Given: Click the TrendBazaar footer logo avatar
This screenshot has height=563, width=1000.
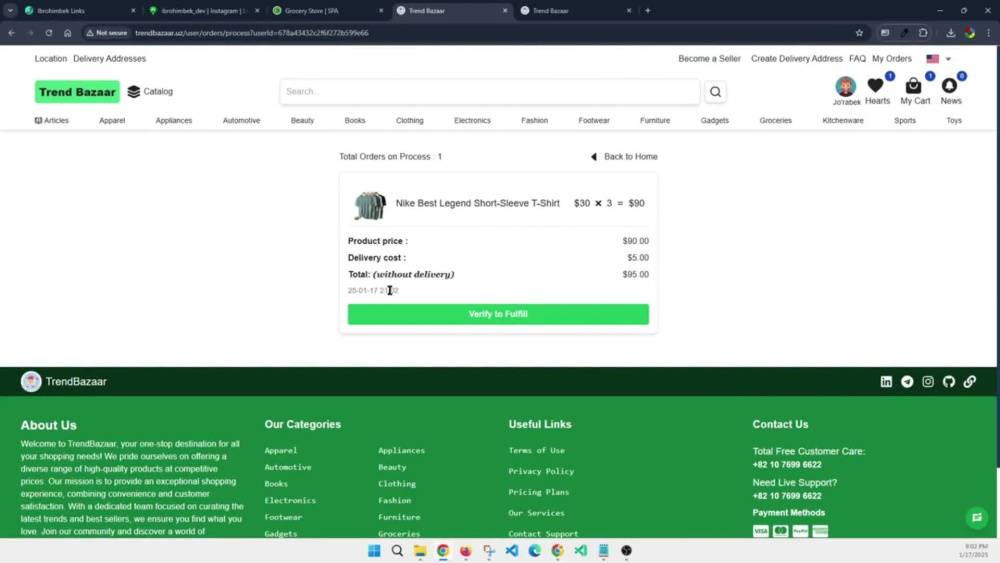Looking at the screenshot, I should point(31,381).
